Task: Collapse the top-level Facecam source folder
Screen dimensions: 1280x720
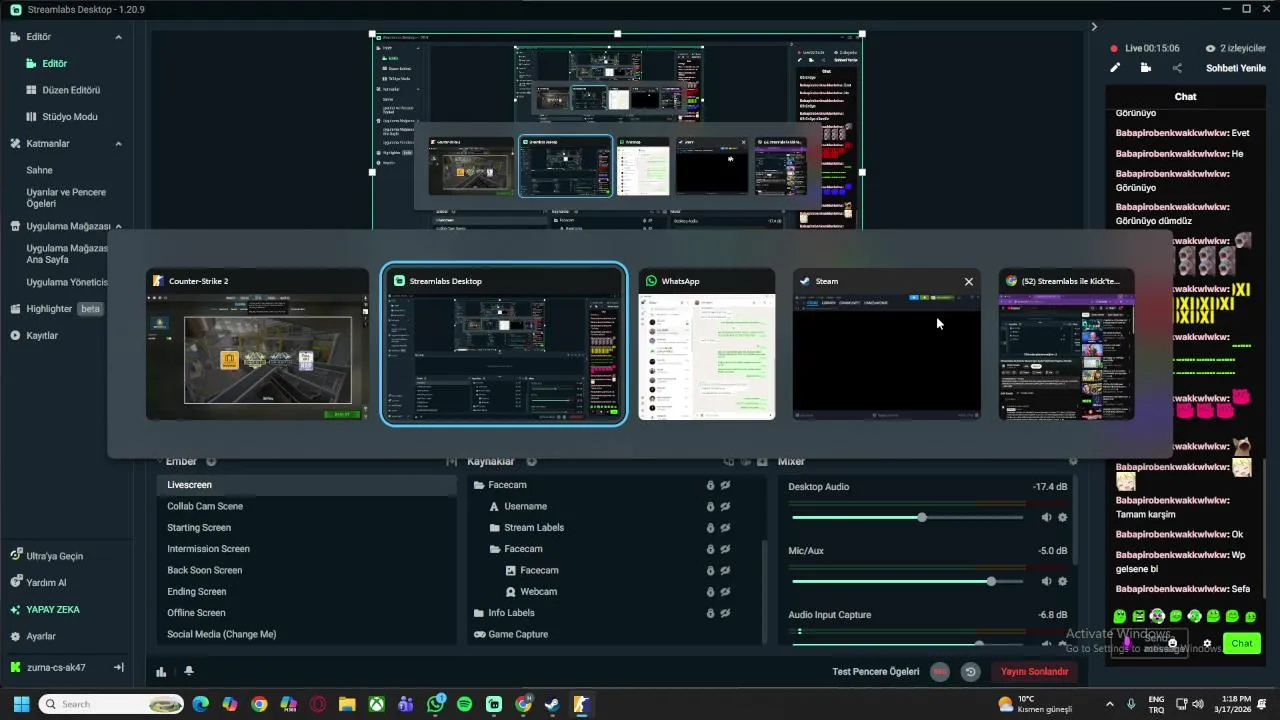Action: click(479, 486)
